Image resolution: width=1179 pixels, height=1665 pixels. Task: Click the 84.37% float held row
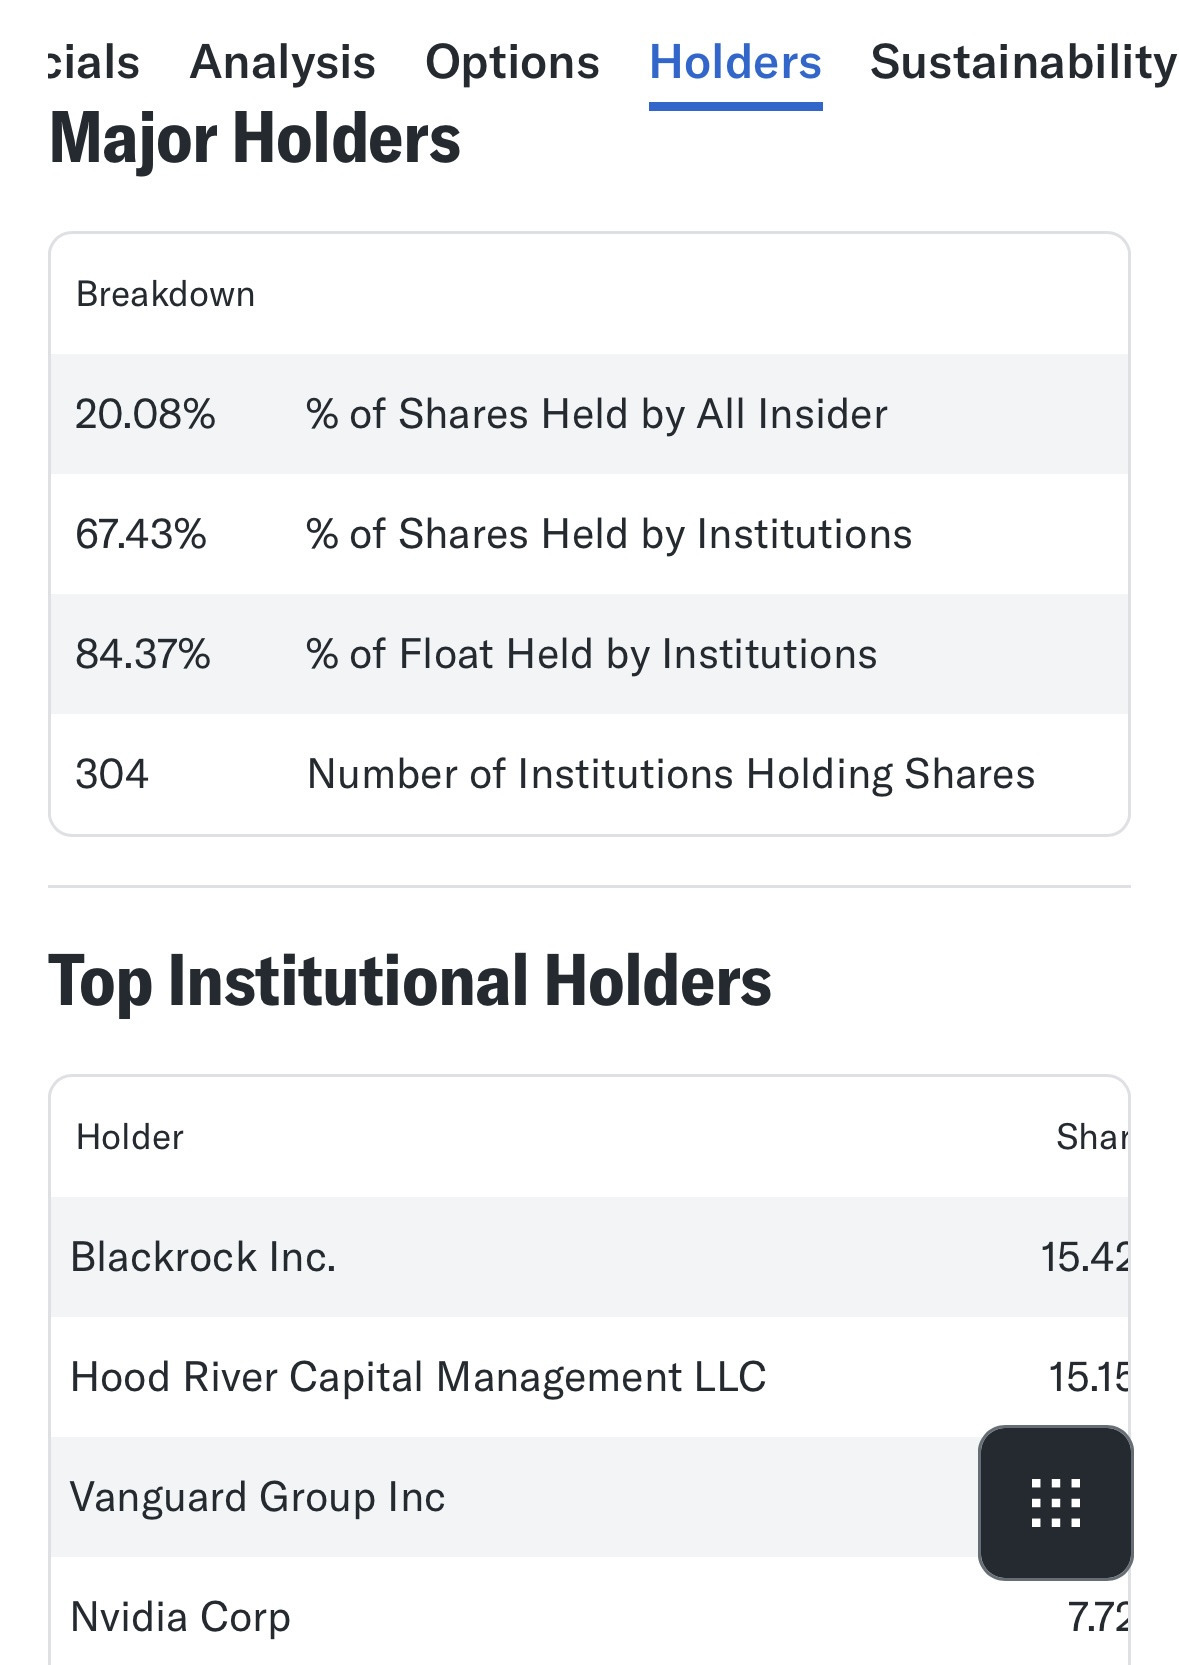pos(590,654)
